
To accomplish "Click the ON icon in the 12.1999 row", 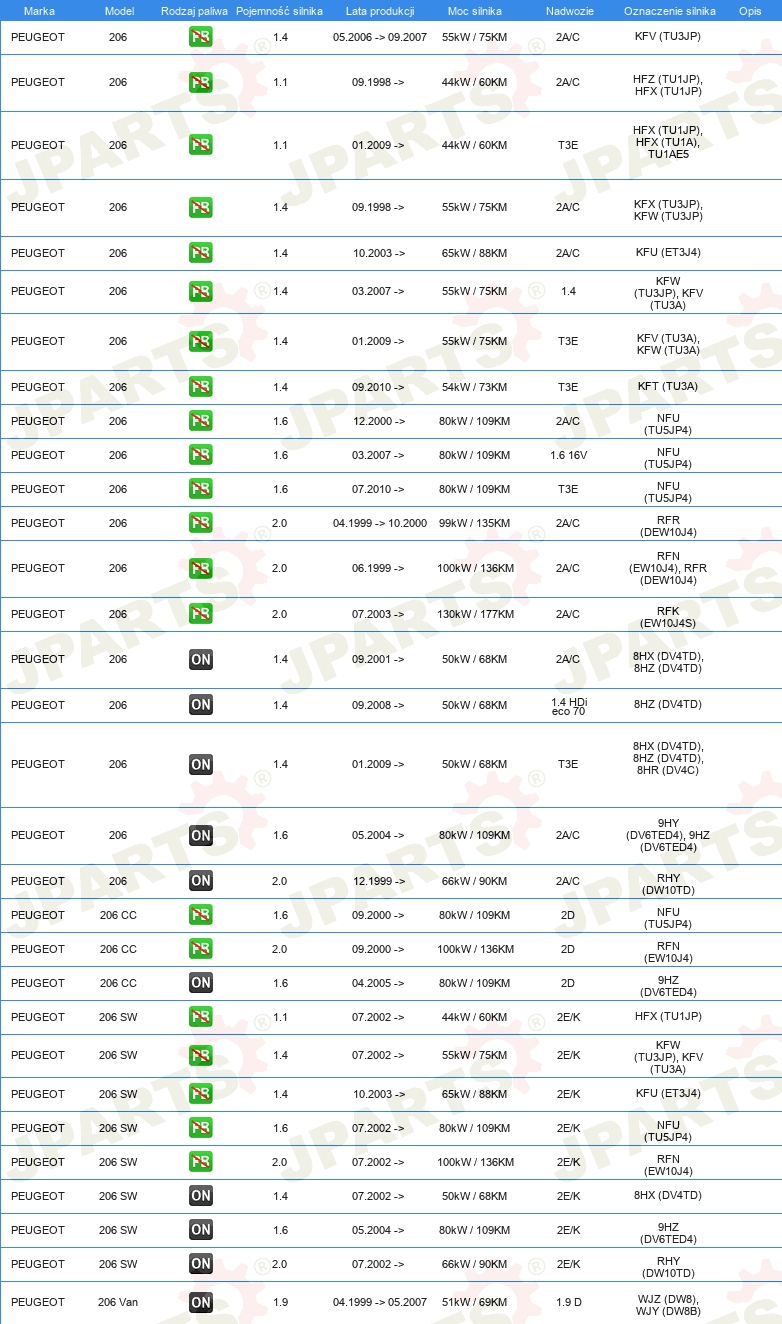I will point(201,881).
